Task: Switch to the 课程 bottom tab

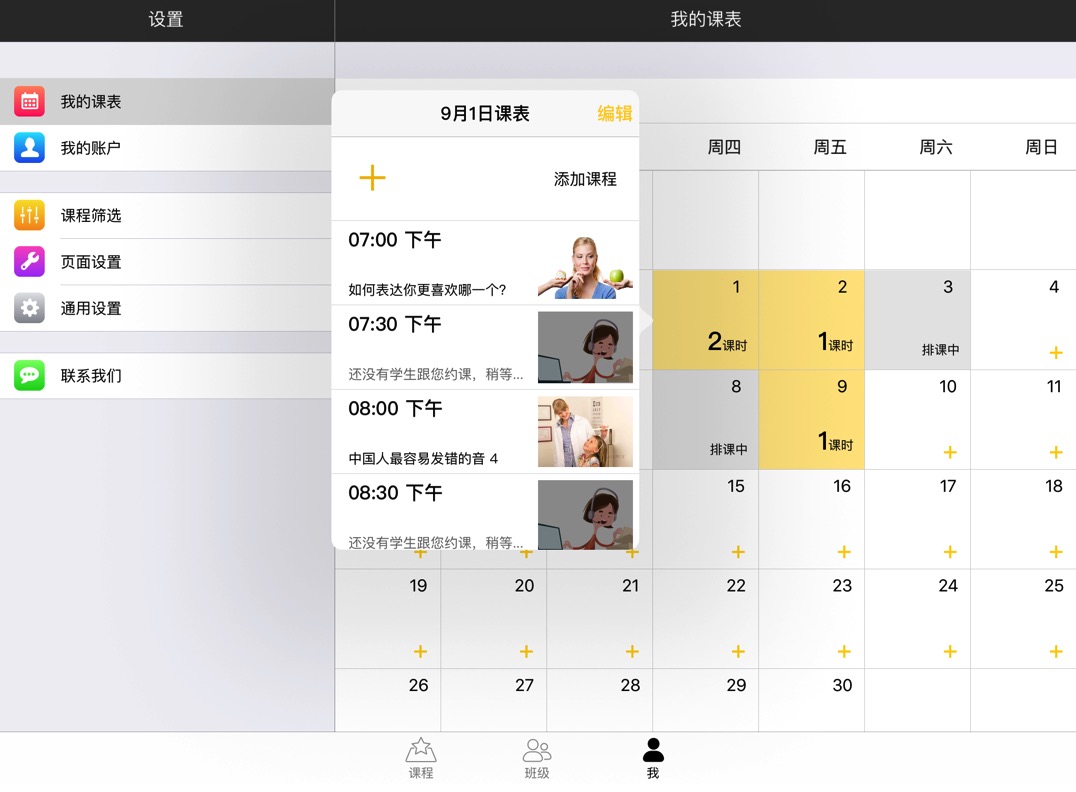Action: point(421,758)
